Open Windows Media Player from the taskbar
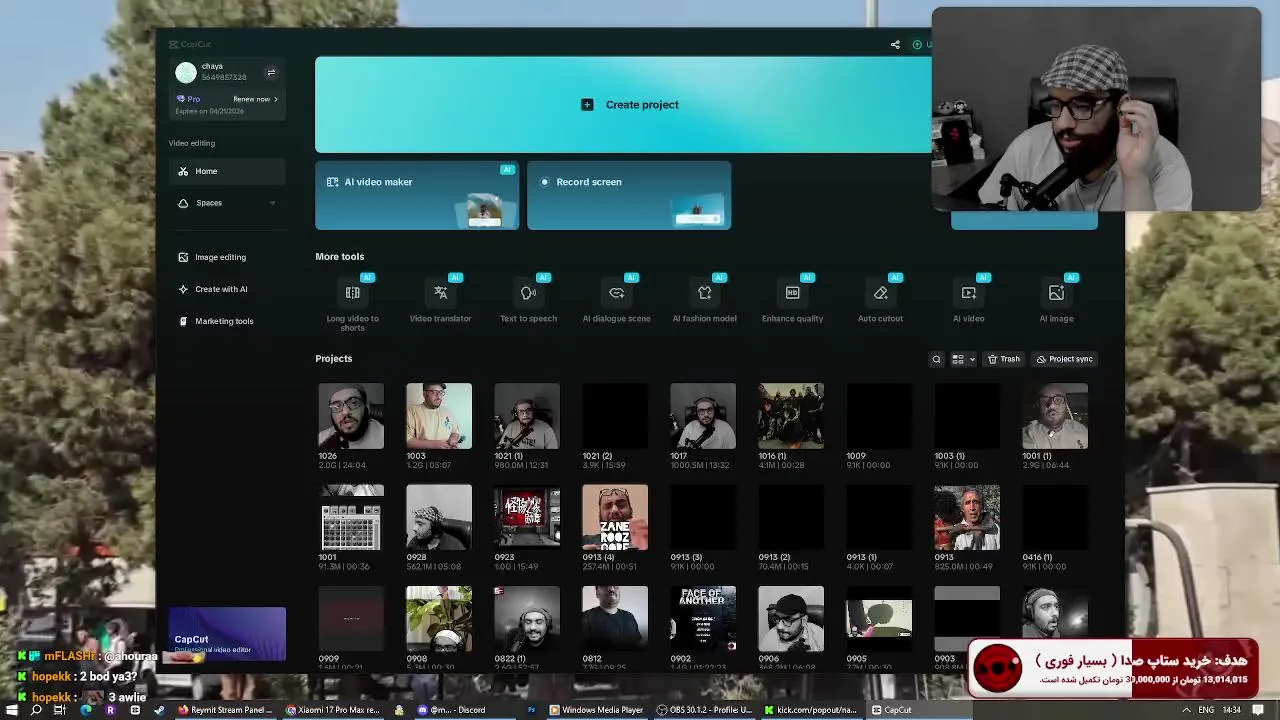This screenshot has width=1280, height=720. click(596, 710)
